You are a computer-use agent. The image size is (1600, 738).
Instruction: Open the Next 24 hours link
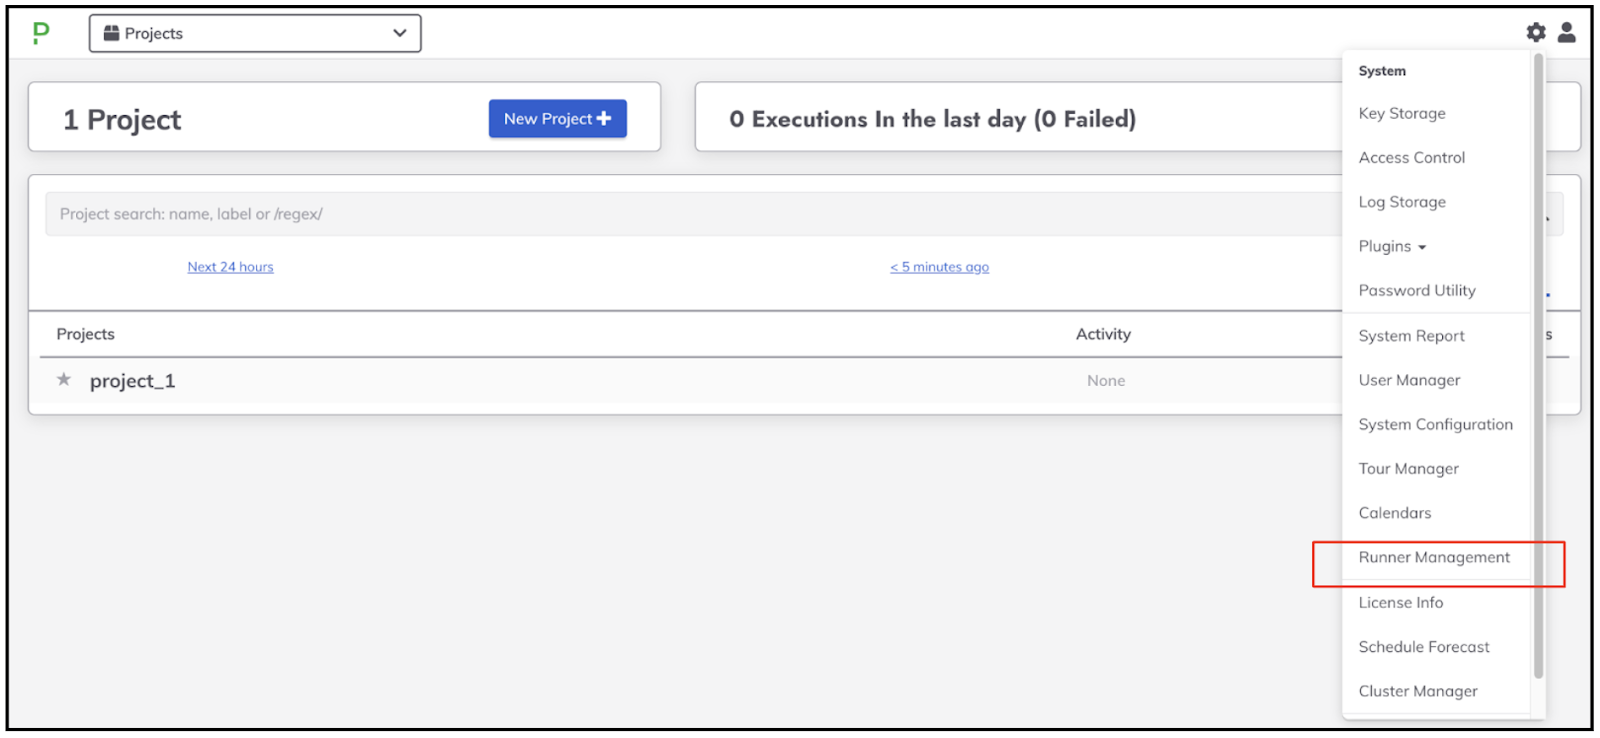(x=230, y=267)
